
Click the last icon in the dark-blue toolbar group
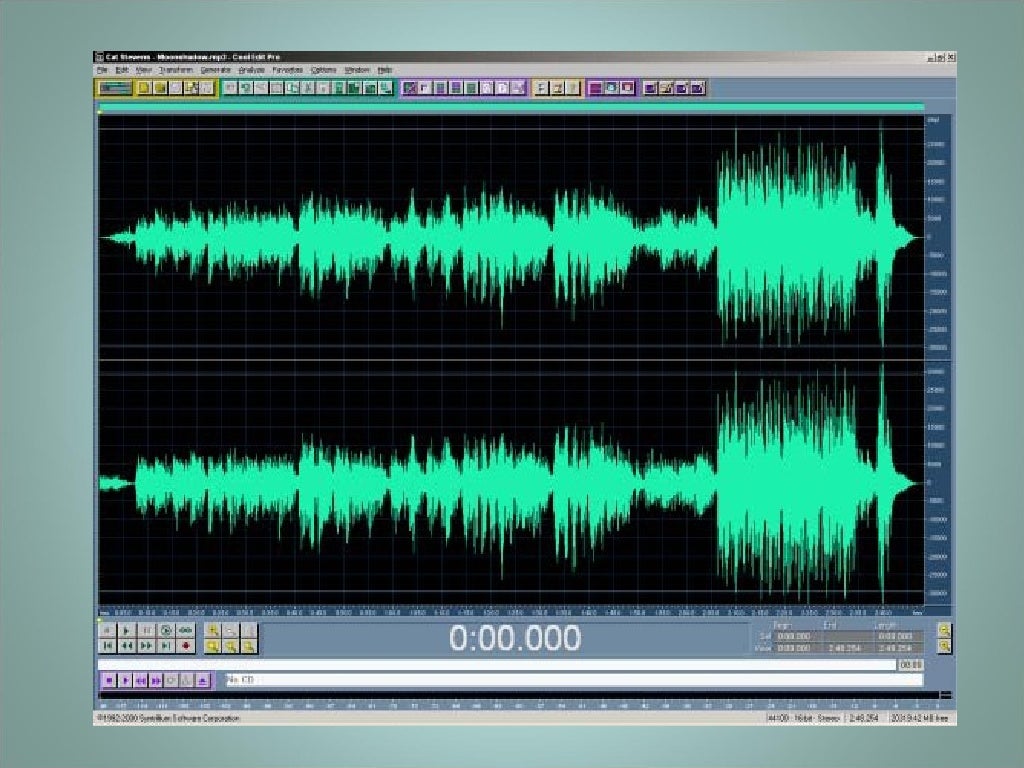[697, 88]
